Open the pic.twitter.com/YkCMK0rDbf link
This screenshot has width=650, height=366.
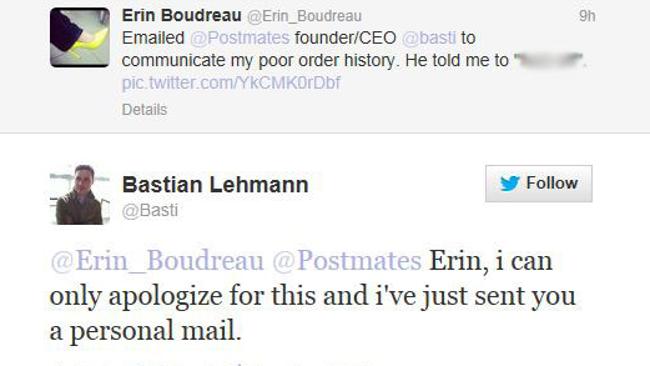(231, 82)
